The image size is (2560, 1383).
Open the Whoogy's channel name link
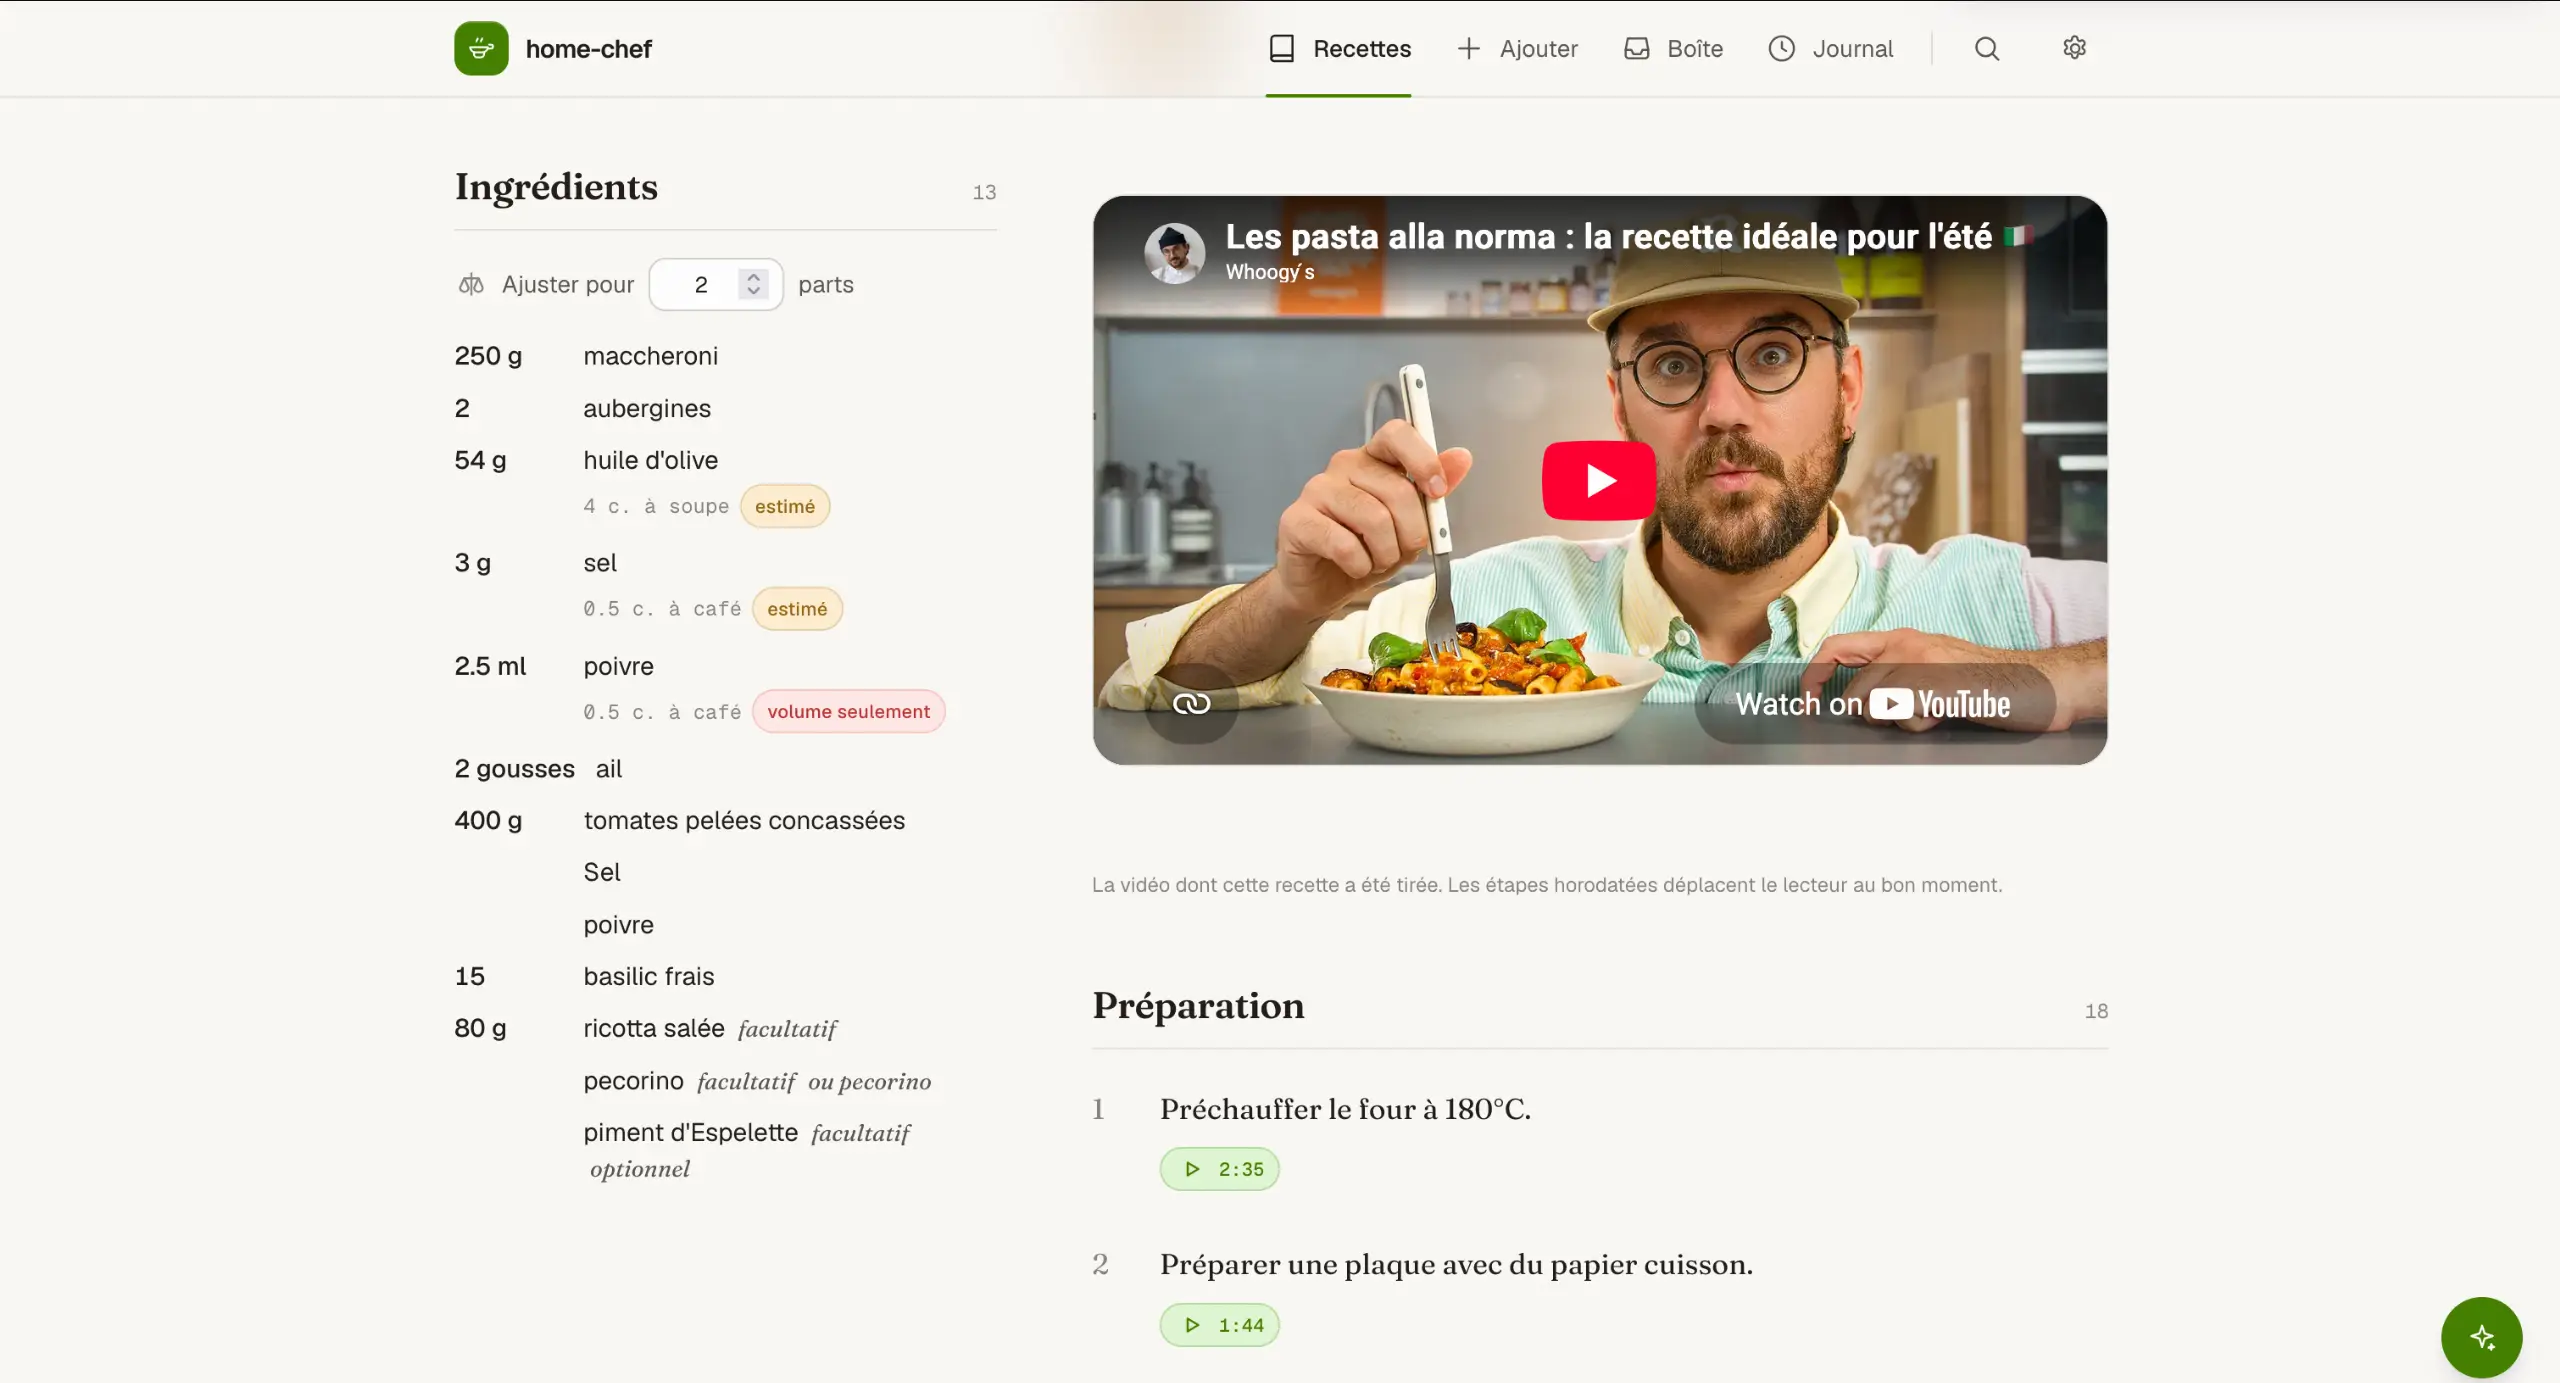(x=1270, y=272)
